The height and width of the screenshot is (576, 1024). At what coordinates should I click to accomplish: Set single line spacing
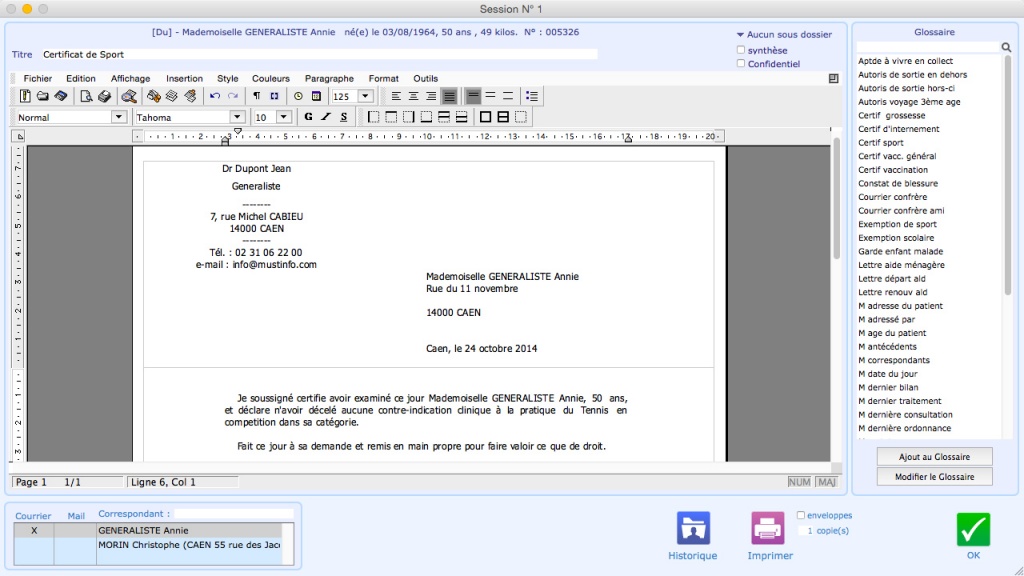click(x=473, y=96)
